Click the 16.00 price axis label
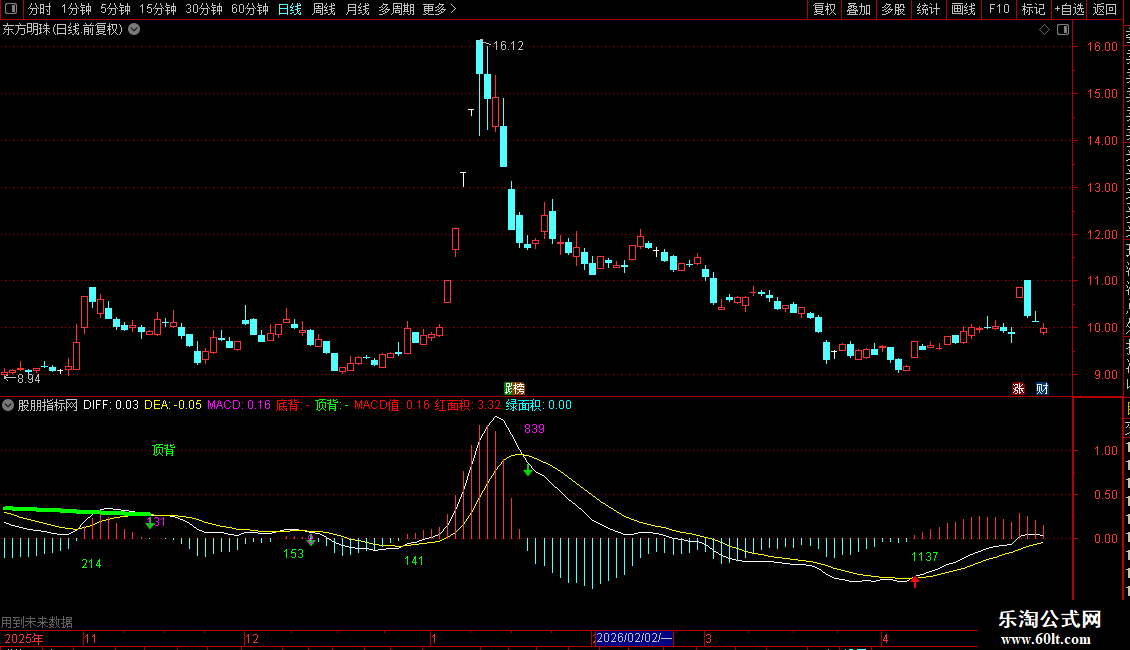 coord(1103,46)
